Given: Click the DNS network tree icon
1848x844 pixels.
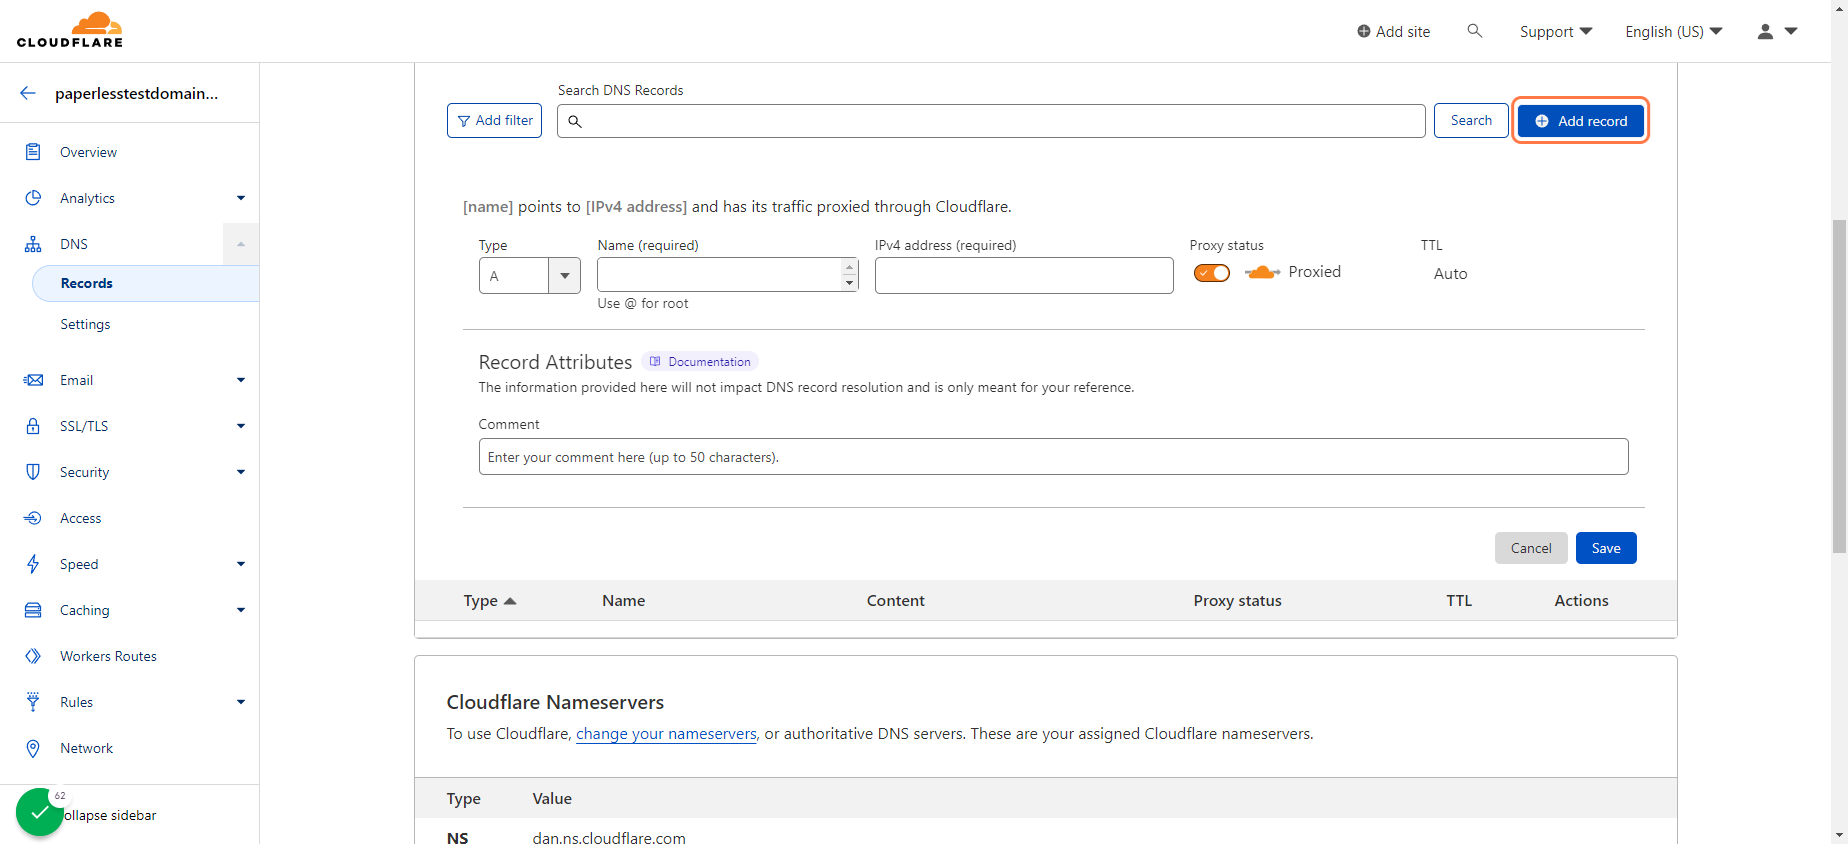Looking at the screenshot, I should tap(33, 244).
